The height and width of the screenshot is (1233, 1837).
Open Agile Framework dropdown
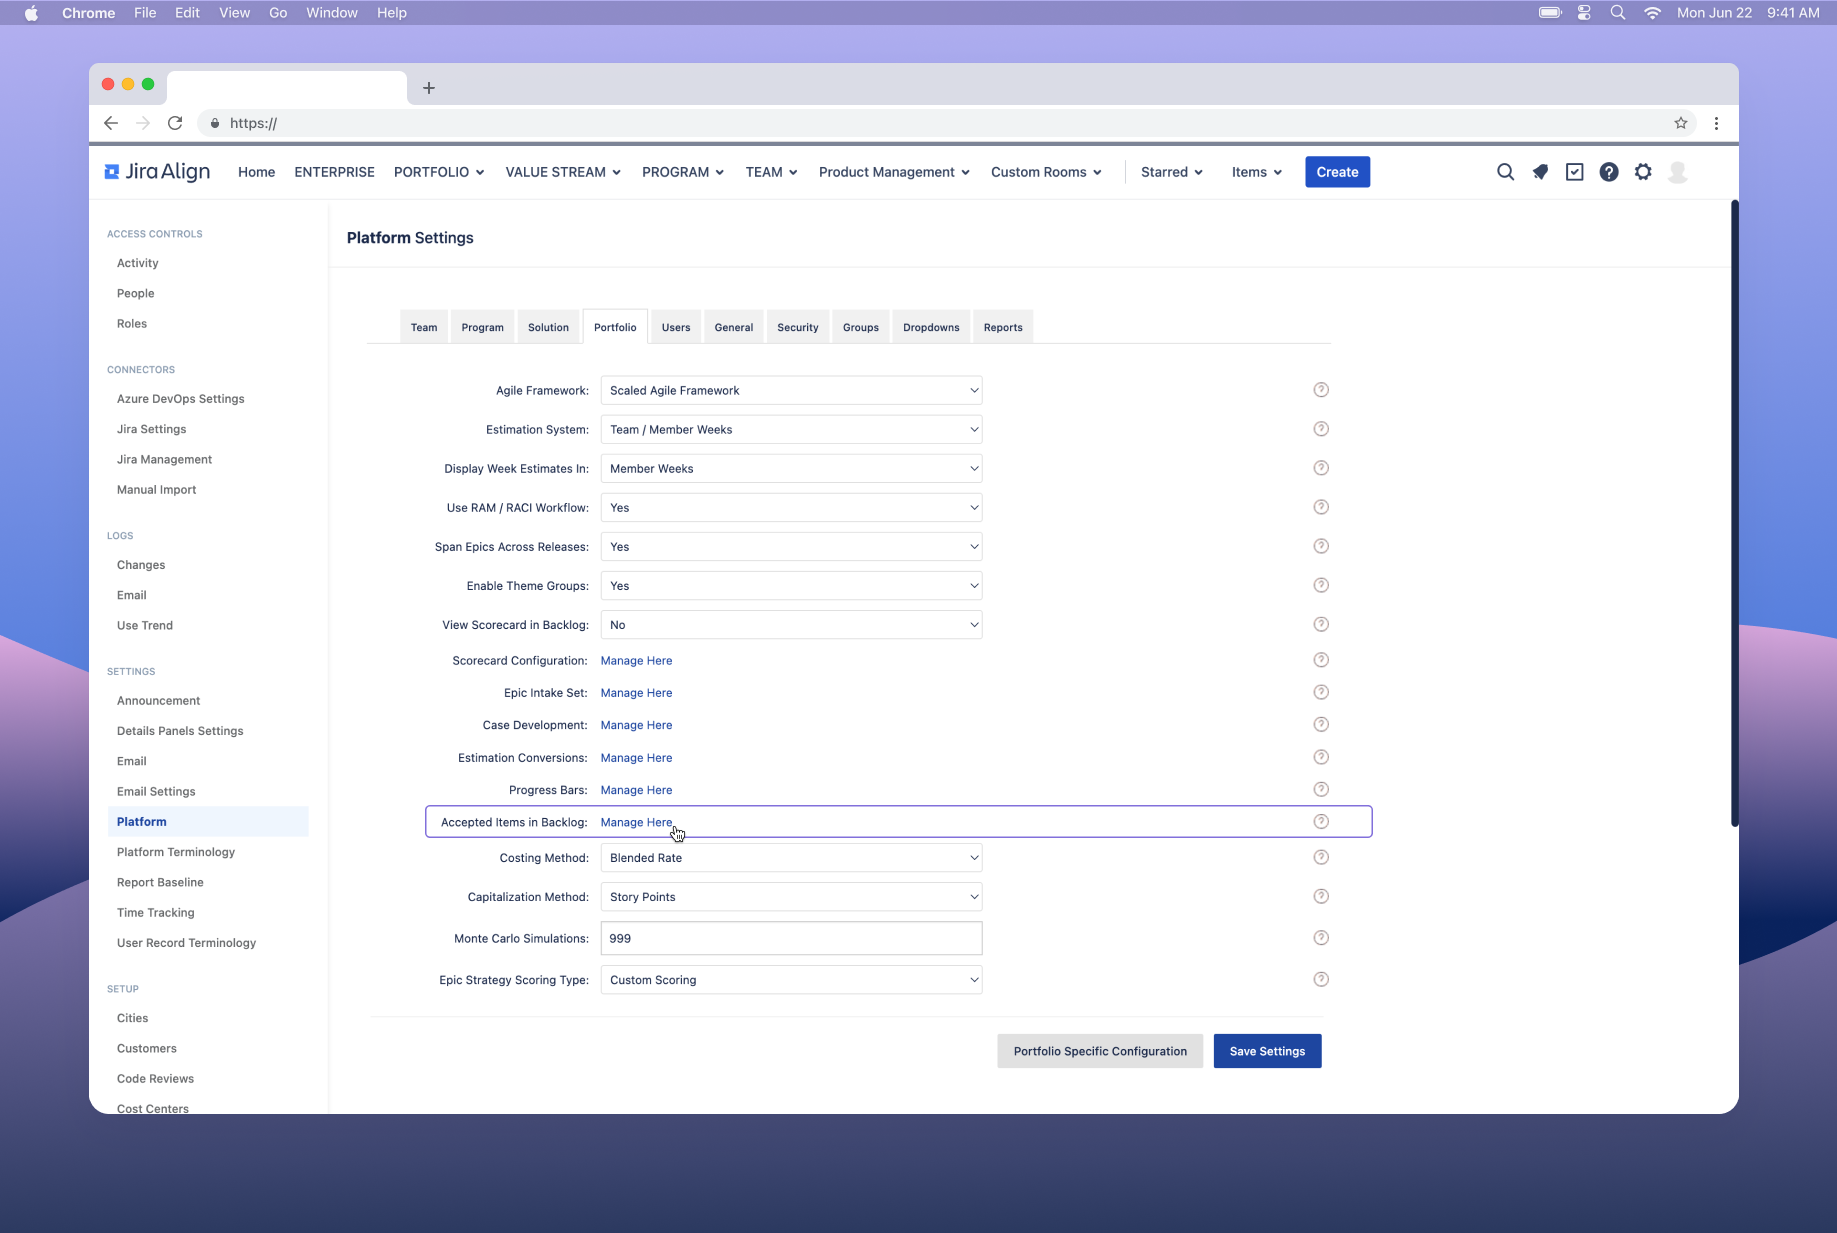791,390
